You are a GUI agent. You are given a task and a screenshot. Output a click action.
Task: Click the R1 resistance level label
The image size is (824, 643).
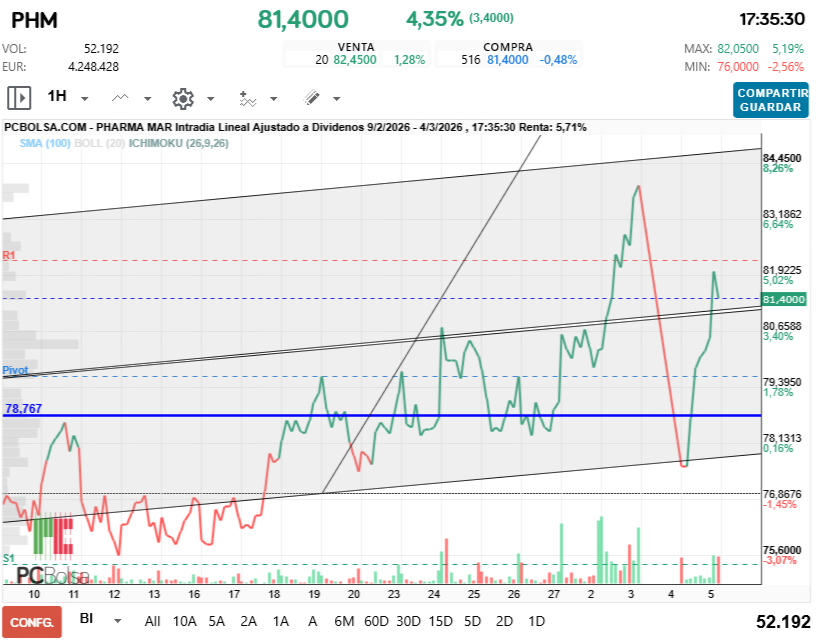[9, 255]
